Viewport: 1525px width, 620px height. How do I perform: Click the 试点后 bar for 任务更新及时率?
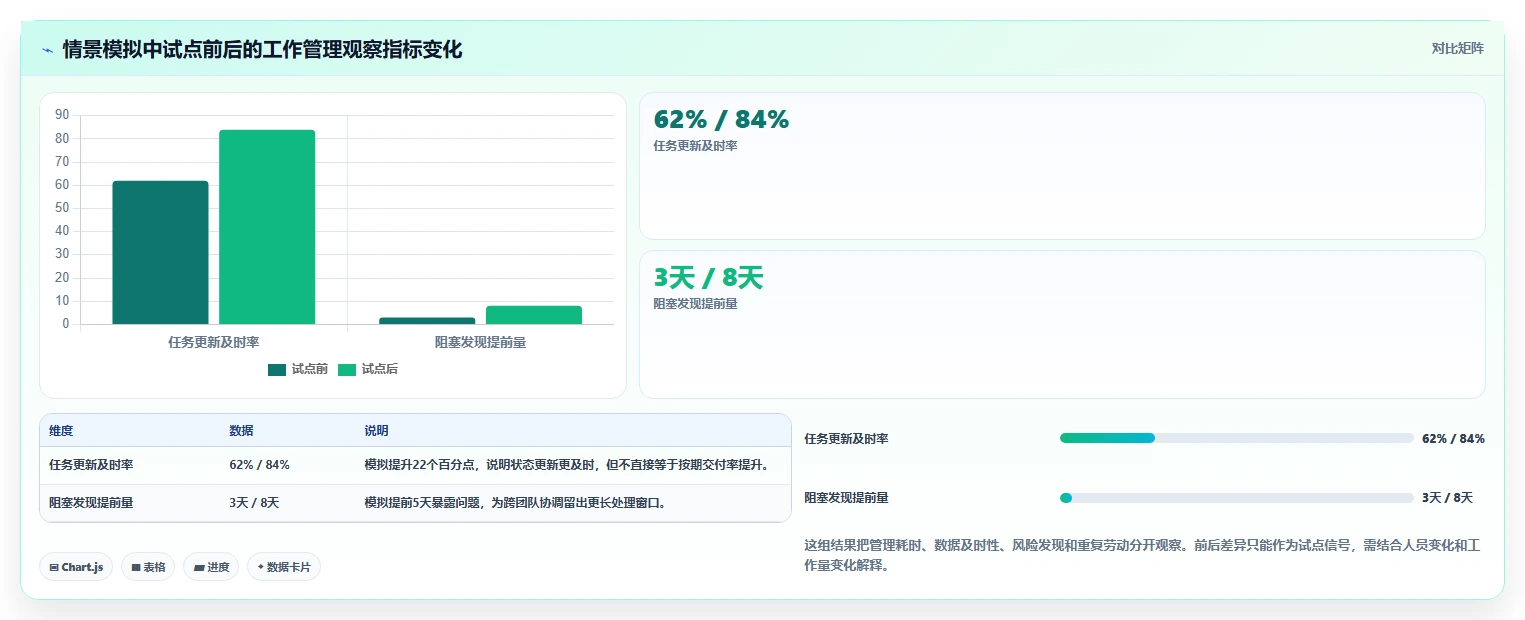[x=267, y=227]
